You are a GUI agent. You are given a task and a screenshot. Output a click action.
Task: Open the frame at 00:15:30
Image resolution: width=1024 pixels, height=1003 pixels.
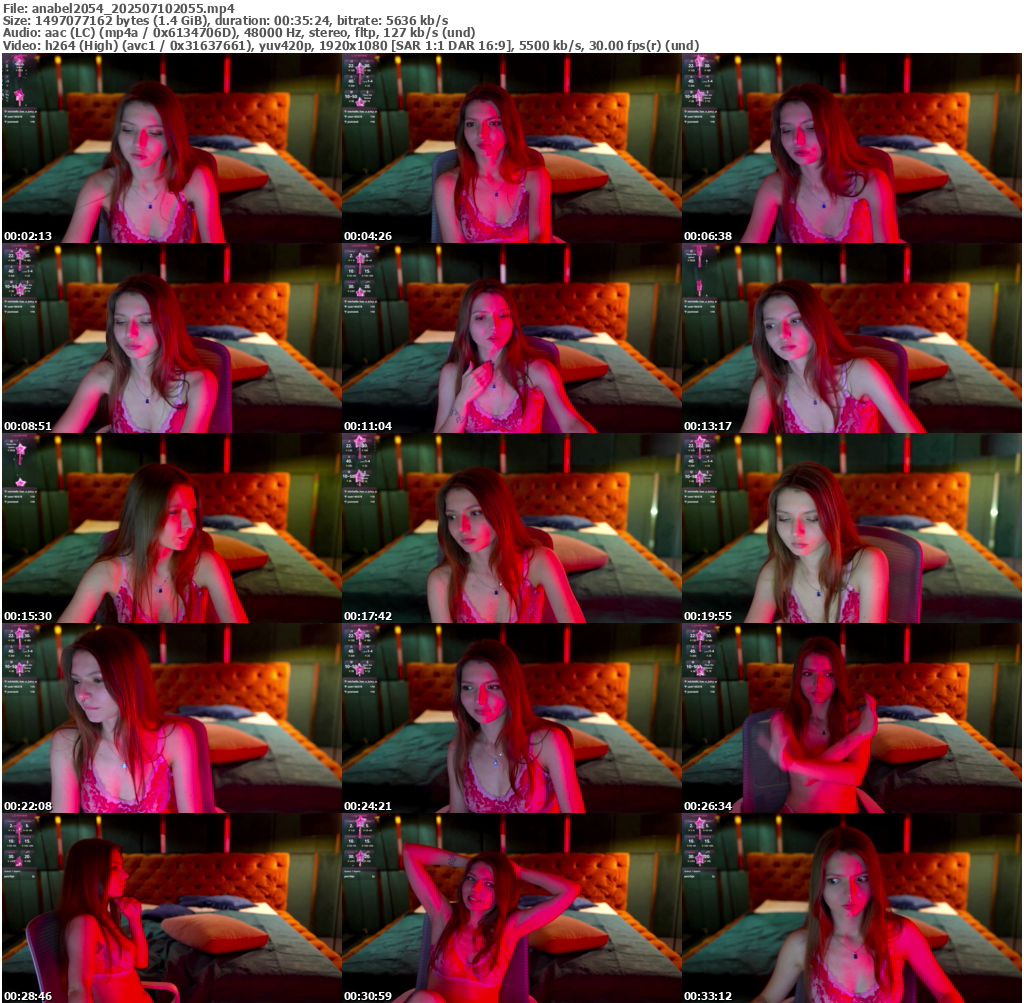(x=171, y=528)
